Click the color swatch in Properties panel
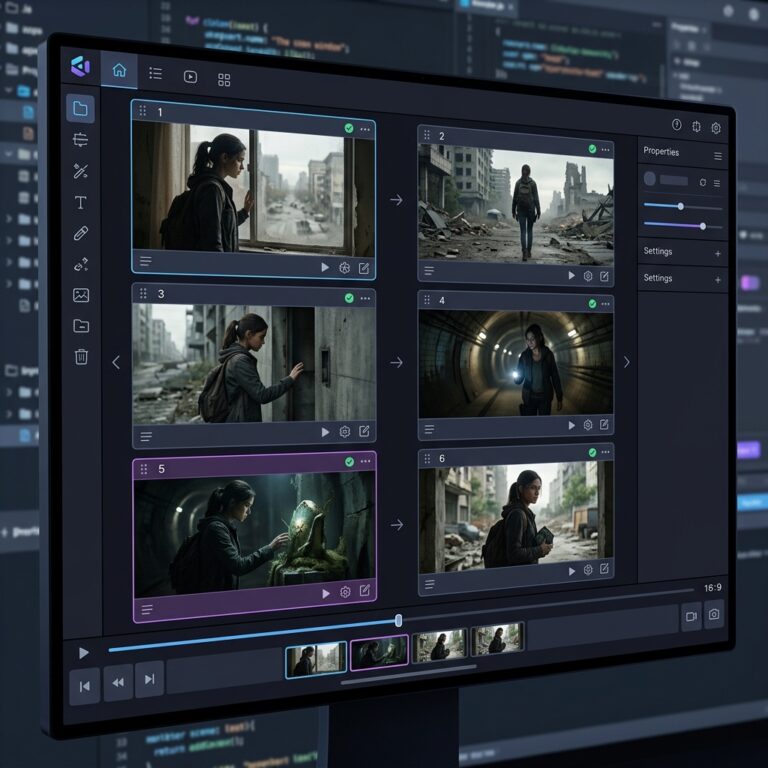This screenshot has width=768, height=768. (649, 178)
